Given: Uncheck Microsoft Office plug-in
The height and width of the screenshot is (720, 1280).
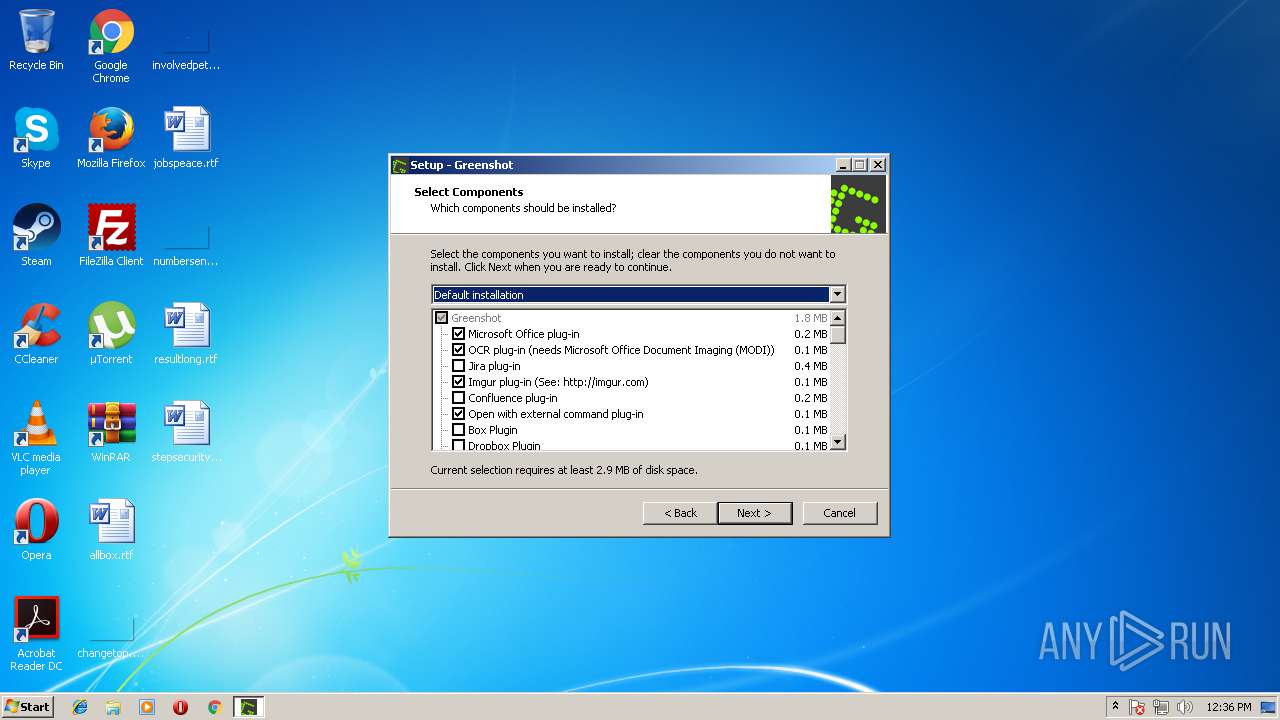Looking at the screenshot, I should (459, 334).
